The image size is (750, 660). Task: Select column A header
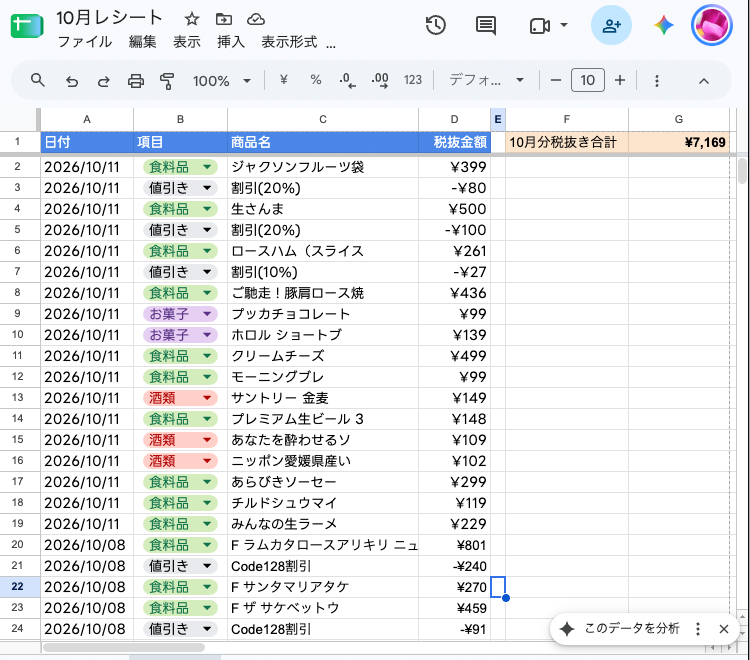coord(87,120)
